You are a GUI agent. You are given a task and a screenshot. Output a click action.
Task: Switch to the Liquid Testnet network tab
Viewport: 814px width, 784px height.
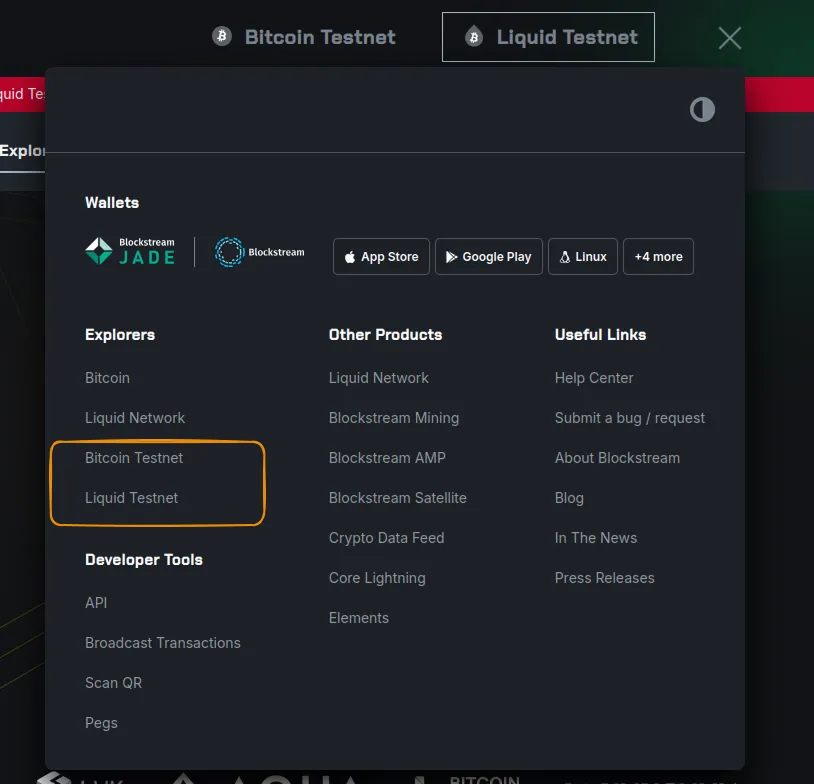(x=548, y=36)
